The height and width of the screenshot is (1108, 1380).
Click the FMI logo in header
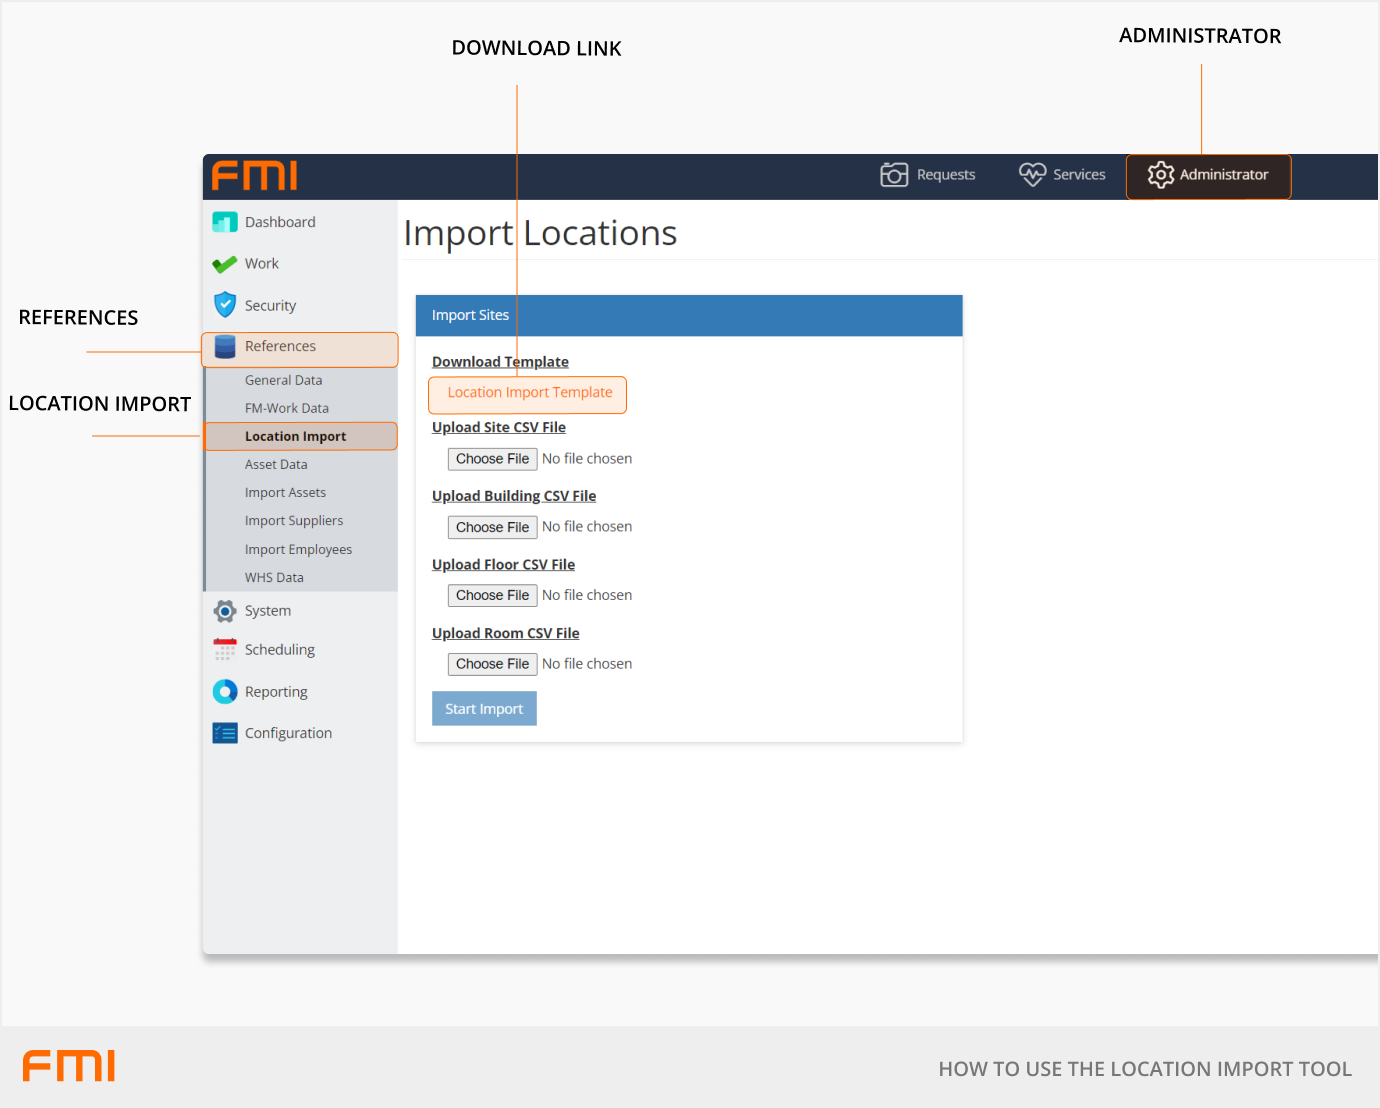click(x=254, y=176)
